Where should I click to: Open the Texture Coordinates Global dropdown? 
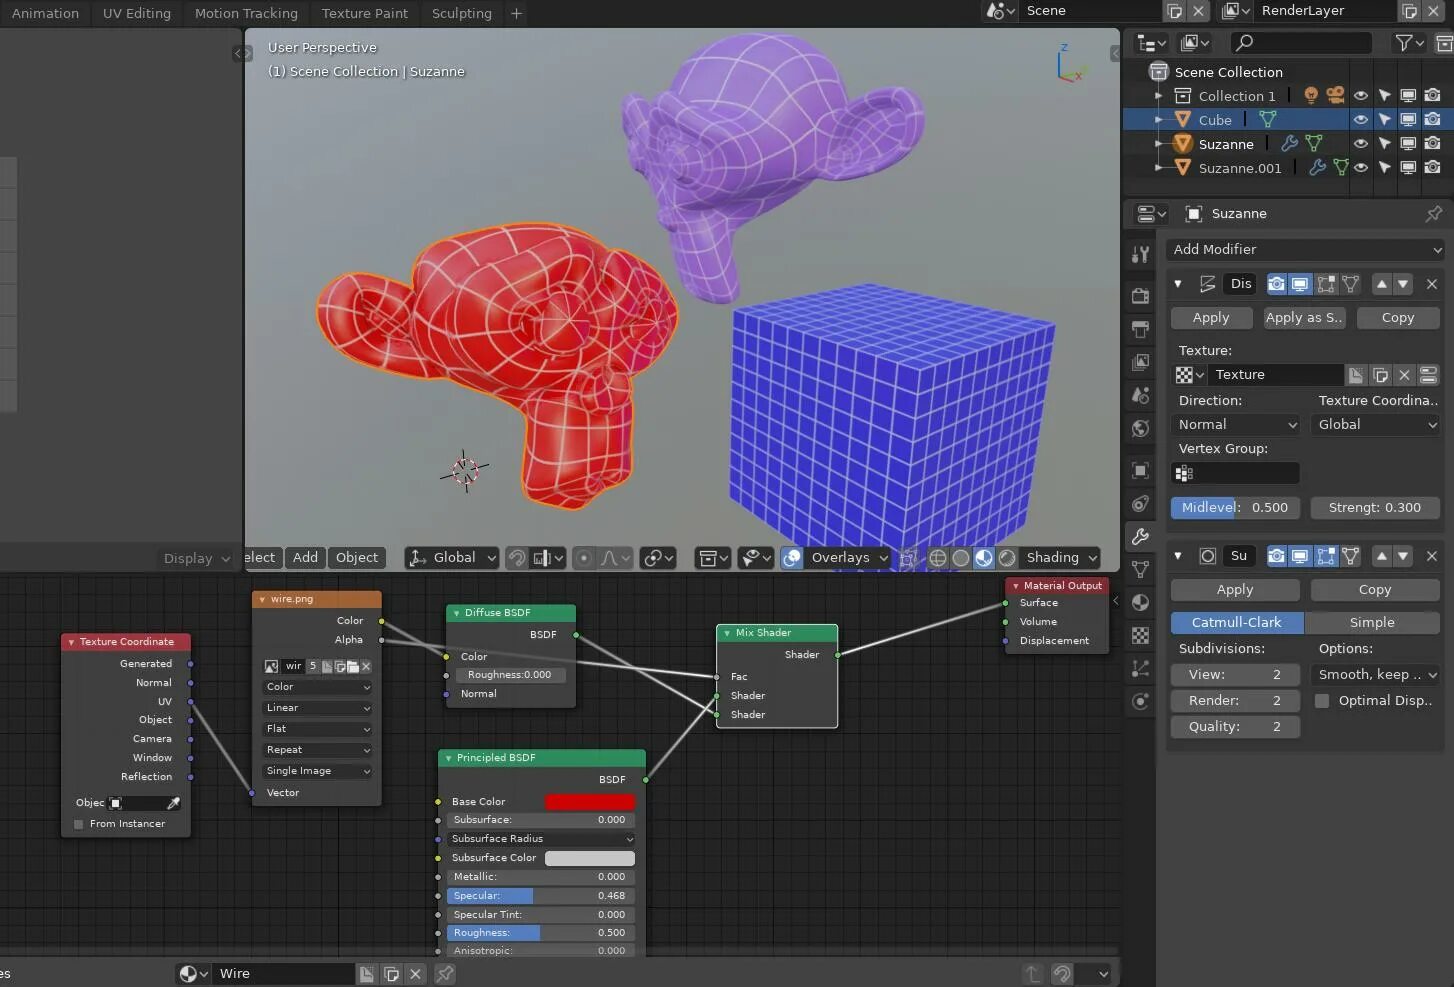click(x=1376, y=425)
